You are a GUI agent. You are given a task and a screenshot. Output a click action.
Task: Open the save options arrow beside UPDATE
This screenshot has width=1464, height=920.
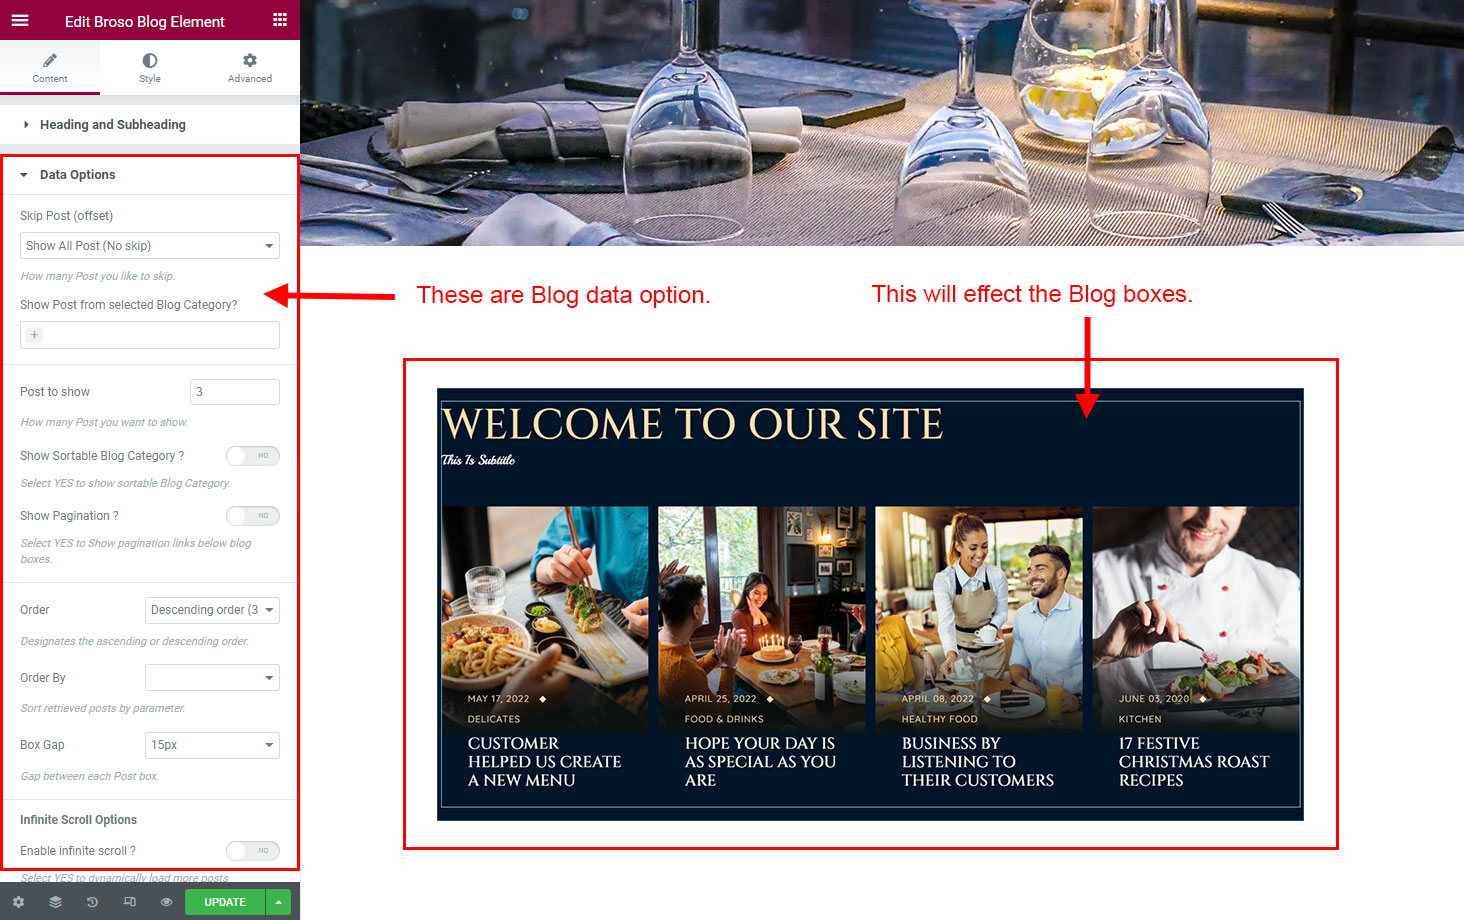pyautogui.click(x=278, y=902)
